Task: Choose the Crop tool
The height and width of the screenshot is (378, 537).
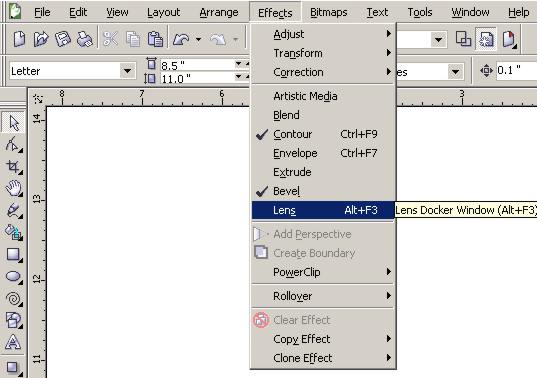Action: click(x=13, y=166)
